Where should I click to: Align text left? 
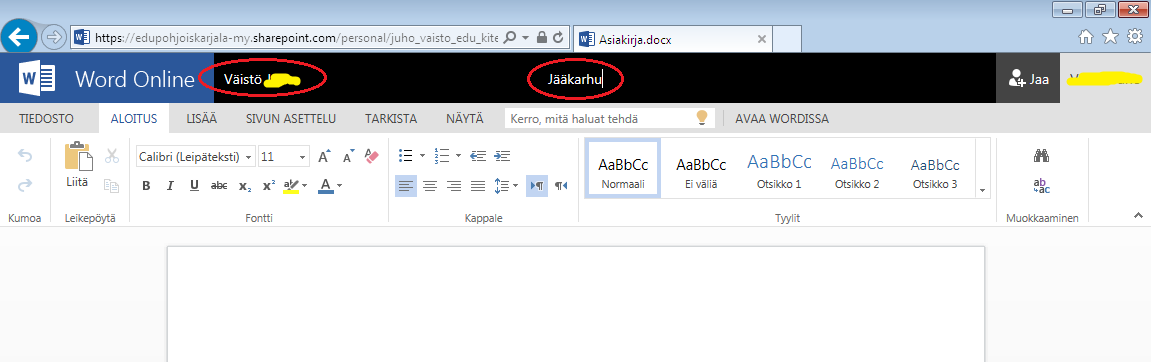click(x=406, y=186)
